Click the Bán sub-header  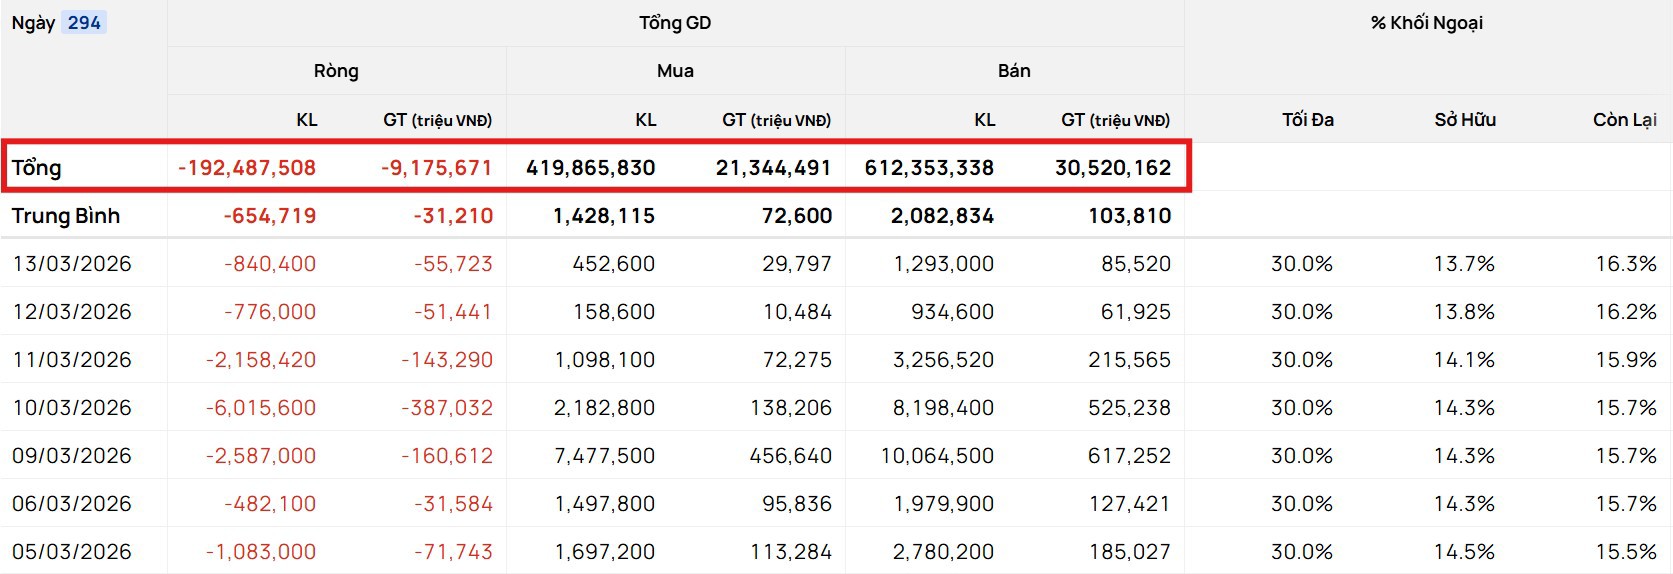1014,71
